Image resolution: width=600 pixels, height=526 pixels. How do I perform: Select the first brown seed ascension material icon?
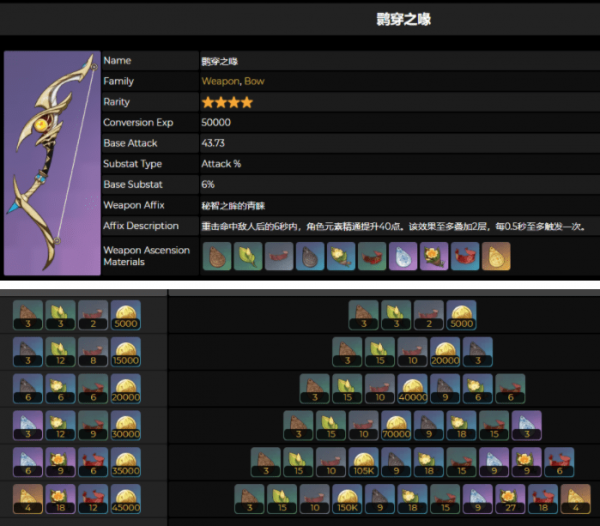tap(217, 256)
